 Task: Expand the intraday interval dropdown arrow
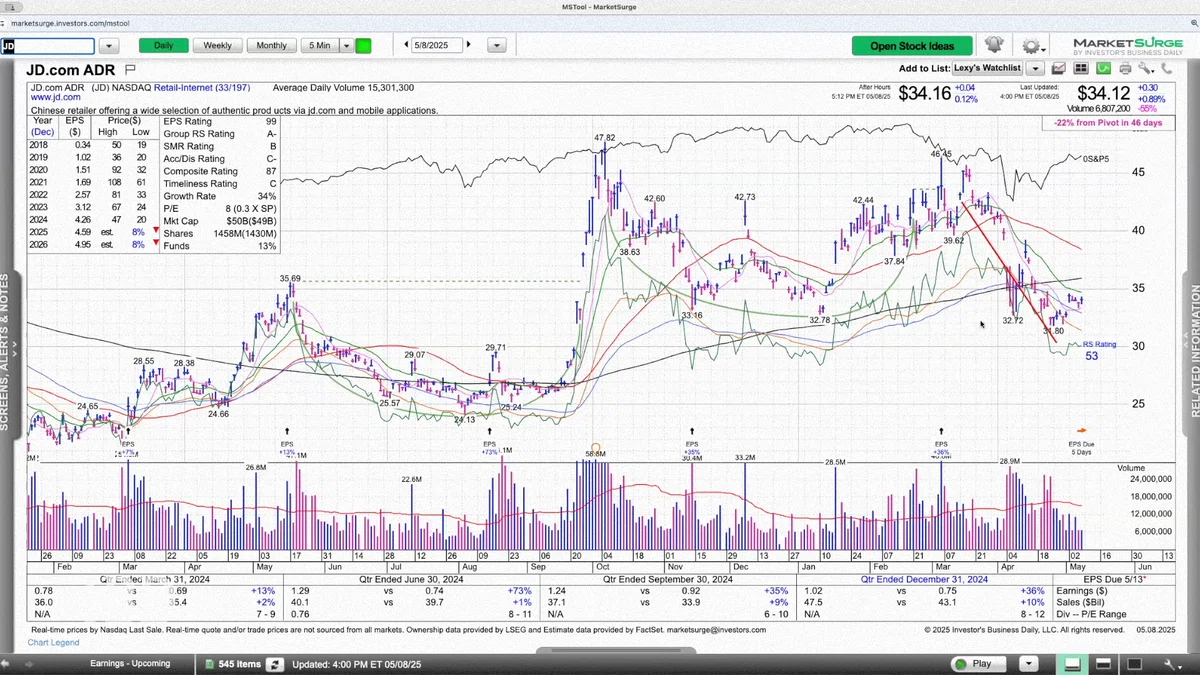click(x=347, y=45)
